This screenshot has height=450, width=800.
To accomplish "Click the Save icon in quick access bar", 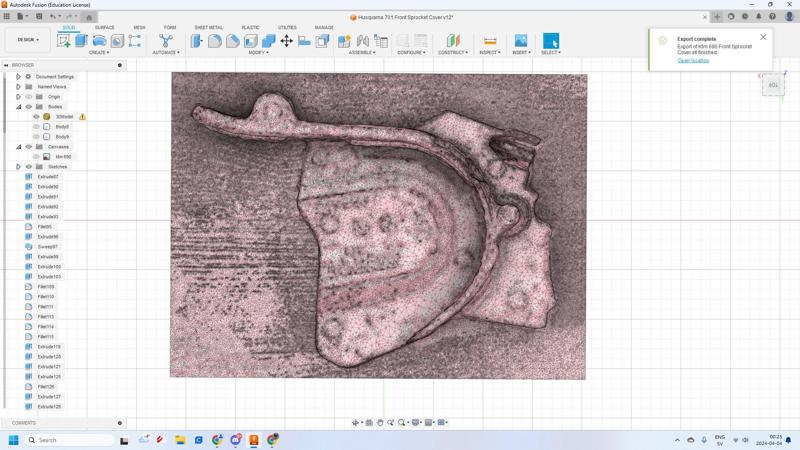I will [39, 16].
